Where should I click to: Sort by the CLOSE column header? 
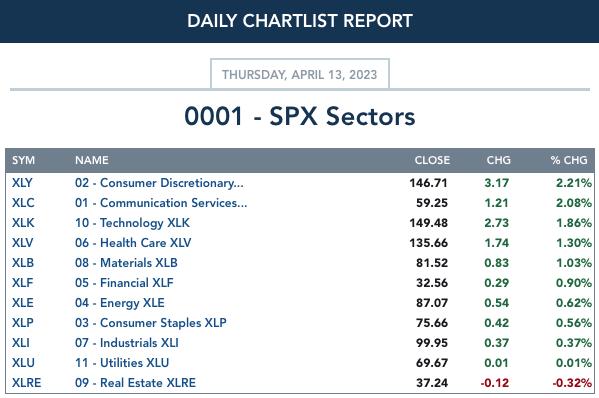tap(432, 160)
